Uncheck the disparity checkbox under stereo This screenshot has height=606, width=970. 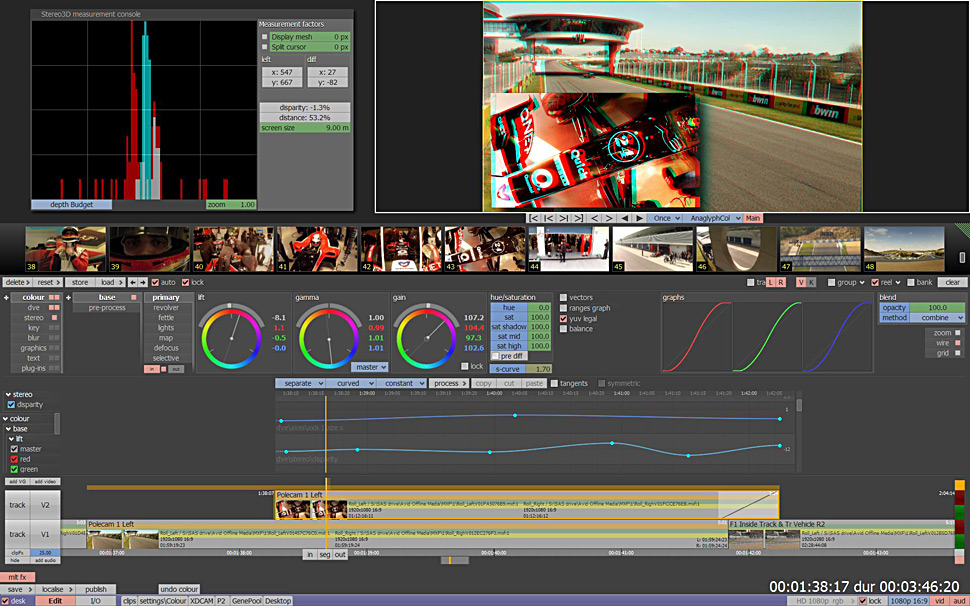click(11, 405)
